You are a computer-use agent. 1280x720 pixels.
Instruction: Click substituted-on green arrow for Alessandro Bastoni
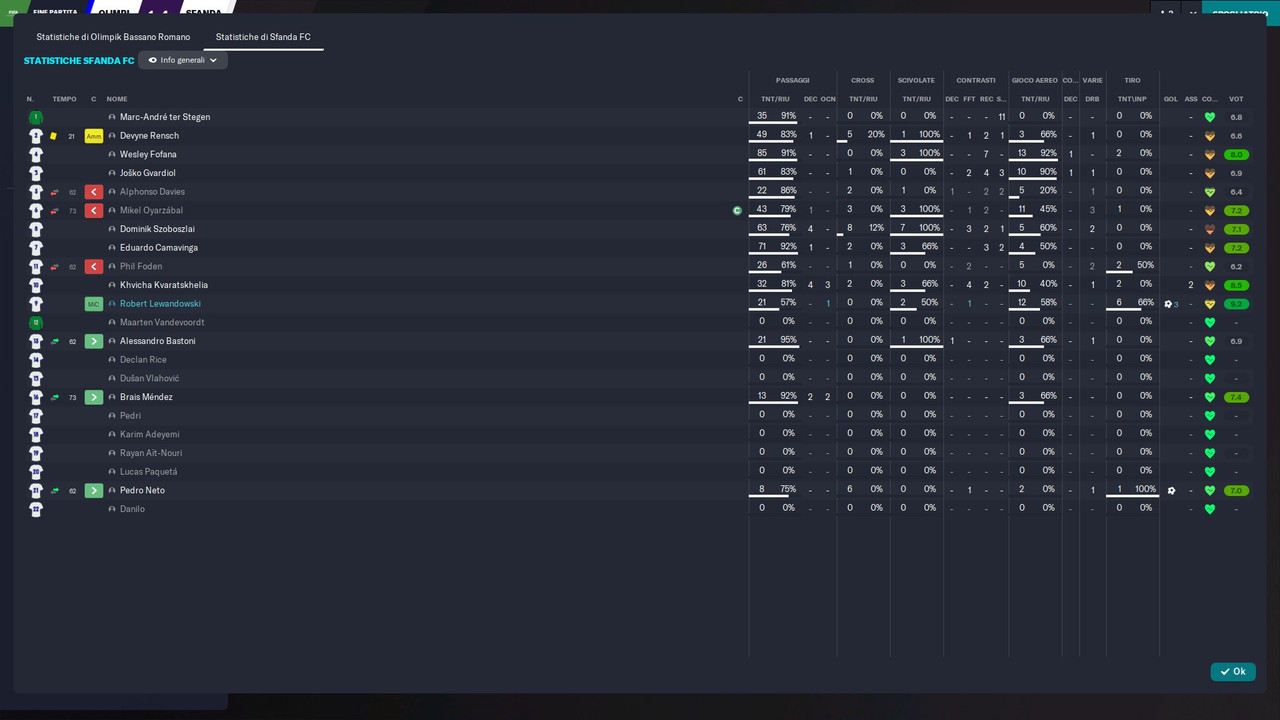click(x=94, y=341)
